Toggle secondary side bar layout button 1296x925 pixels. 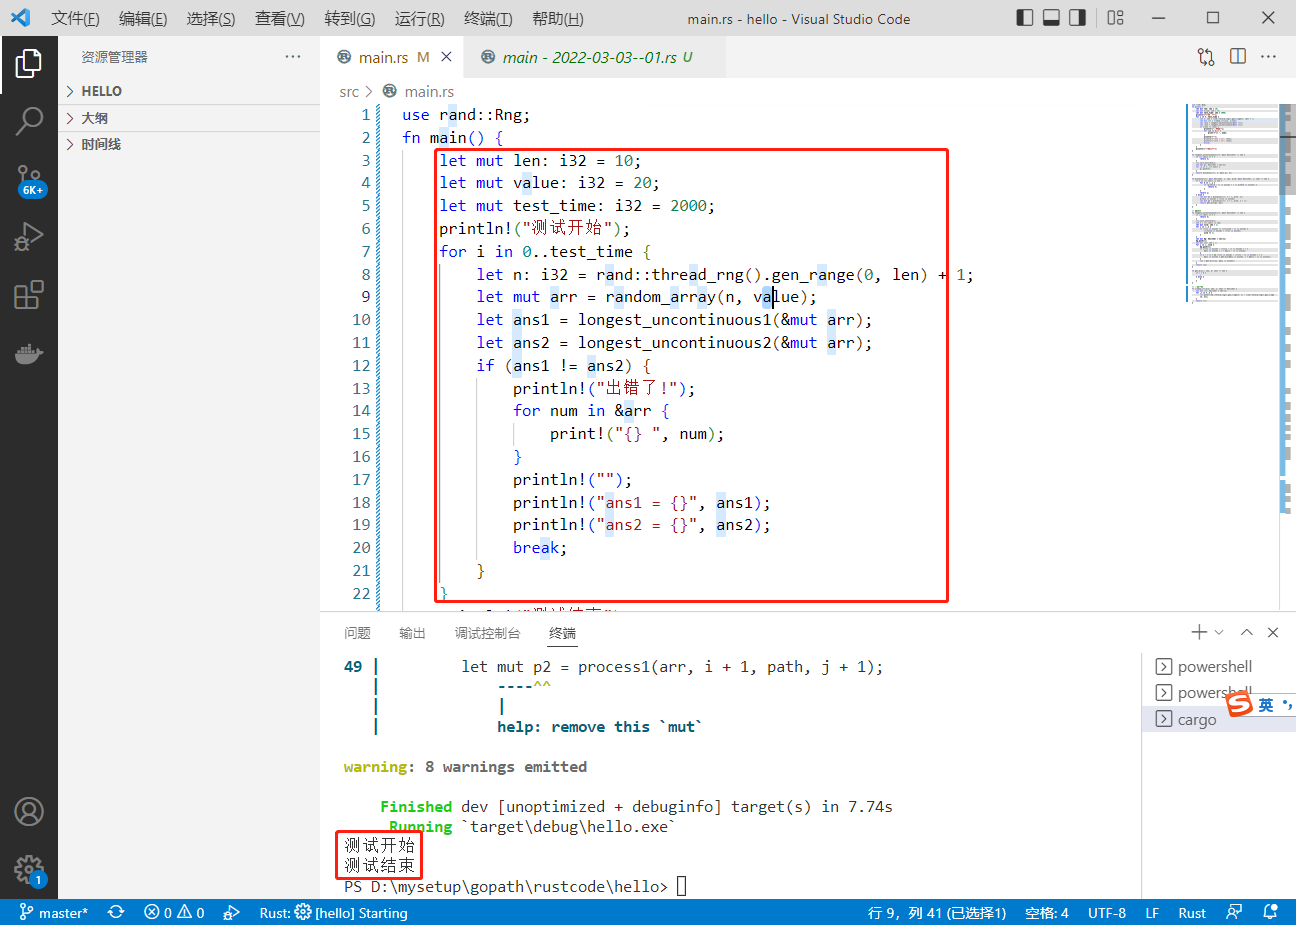(1077, 18)
